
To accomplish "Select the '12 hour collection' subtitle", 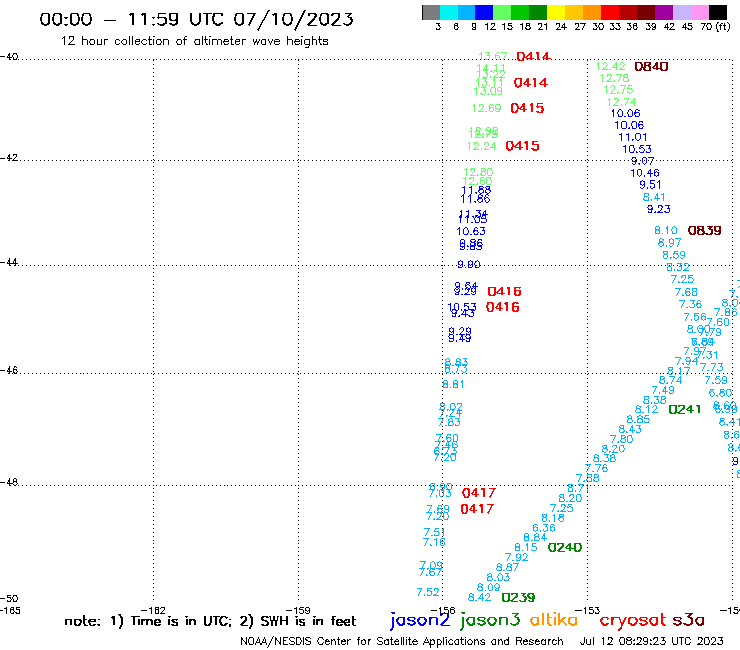I will click(x=194, y=41).
